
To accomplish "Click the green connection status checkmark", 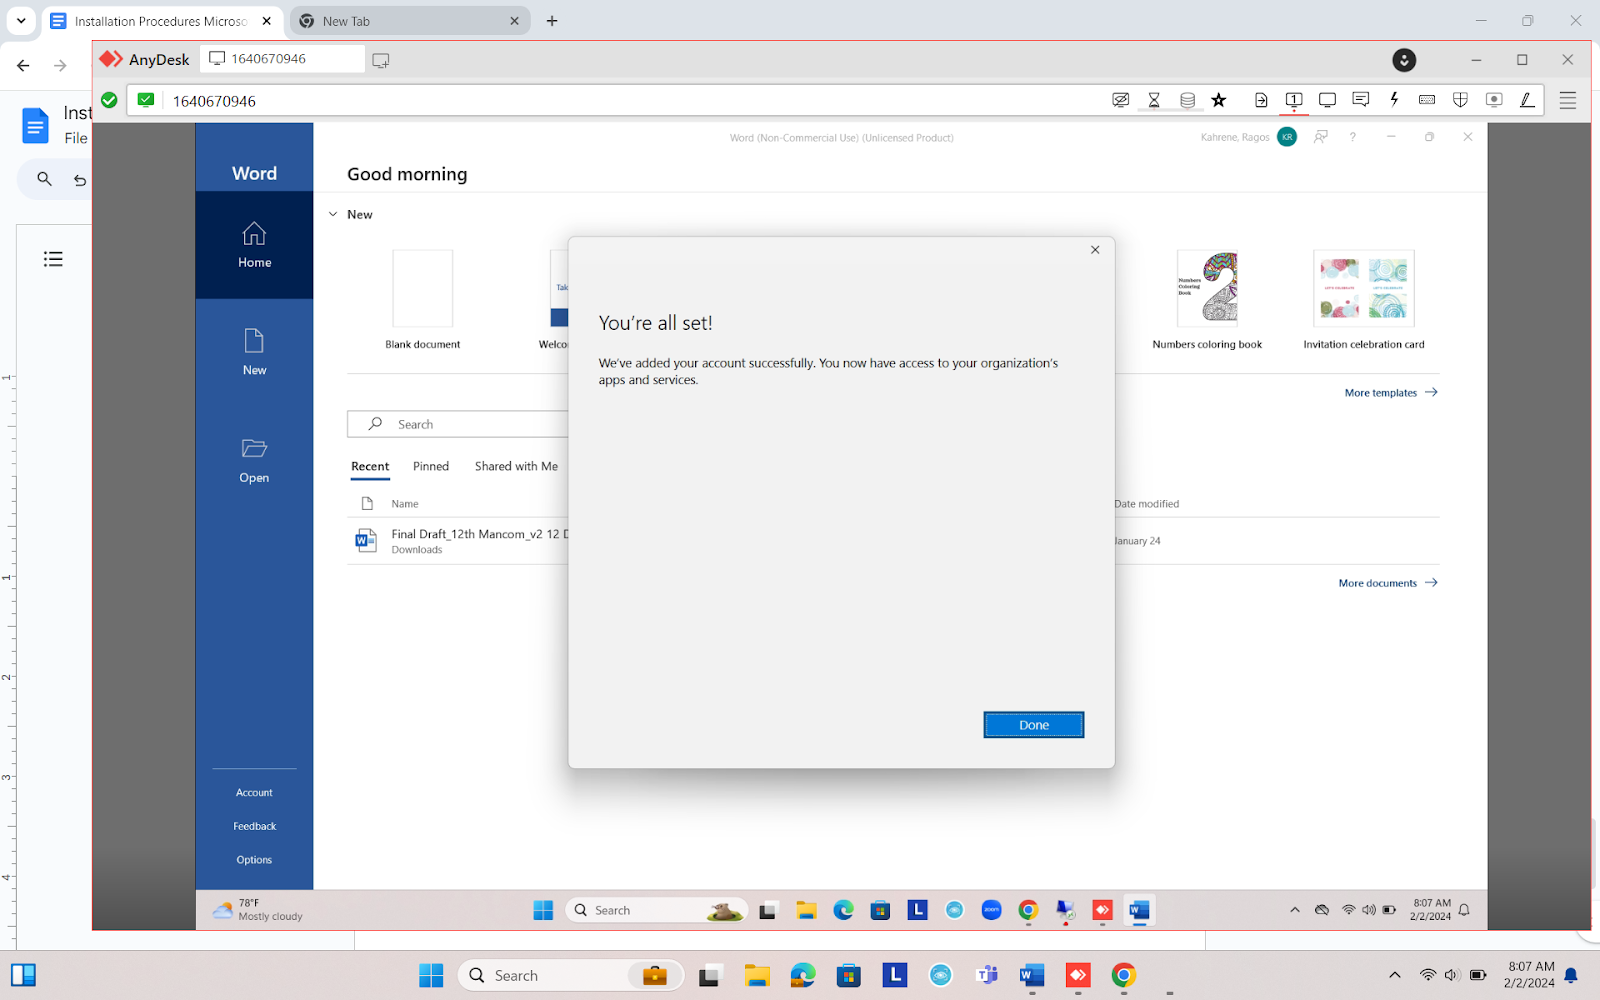I will point(109,100).
